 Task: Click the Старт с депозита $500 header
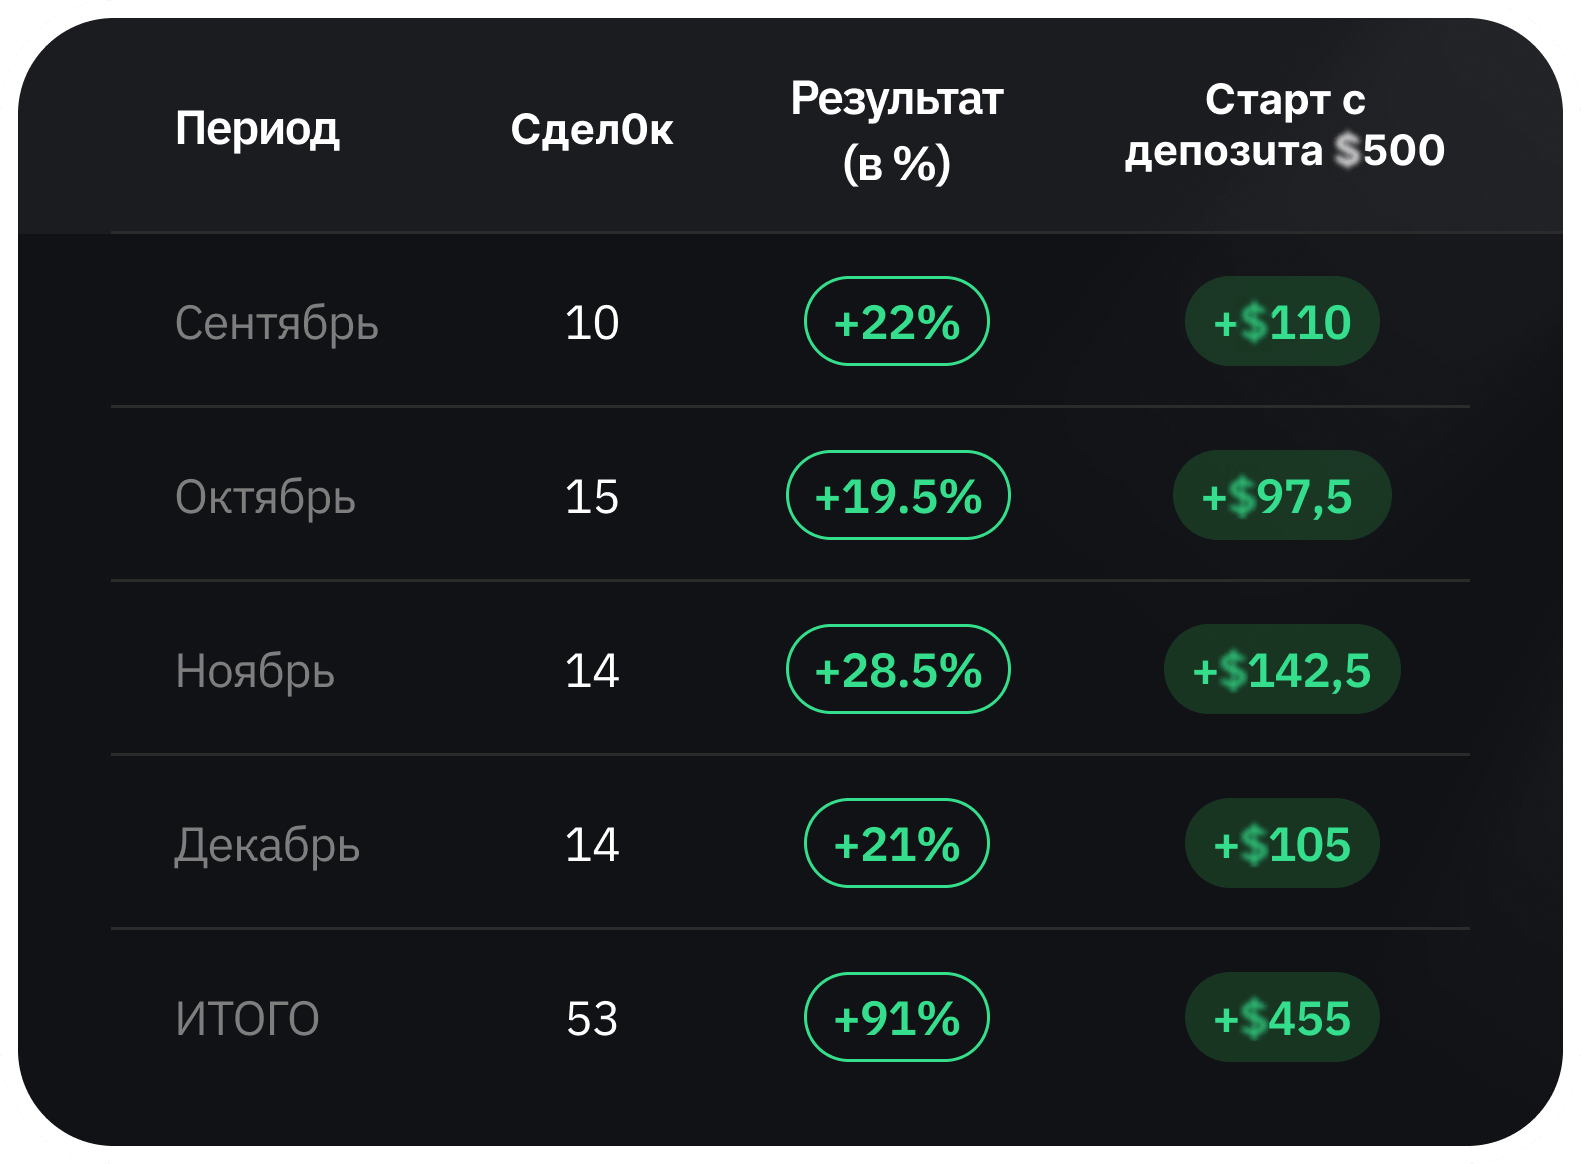[1284, 126]
